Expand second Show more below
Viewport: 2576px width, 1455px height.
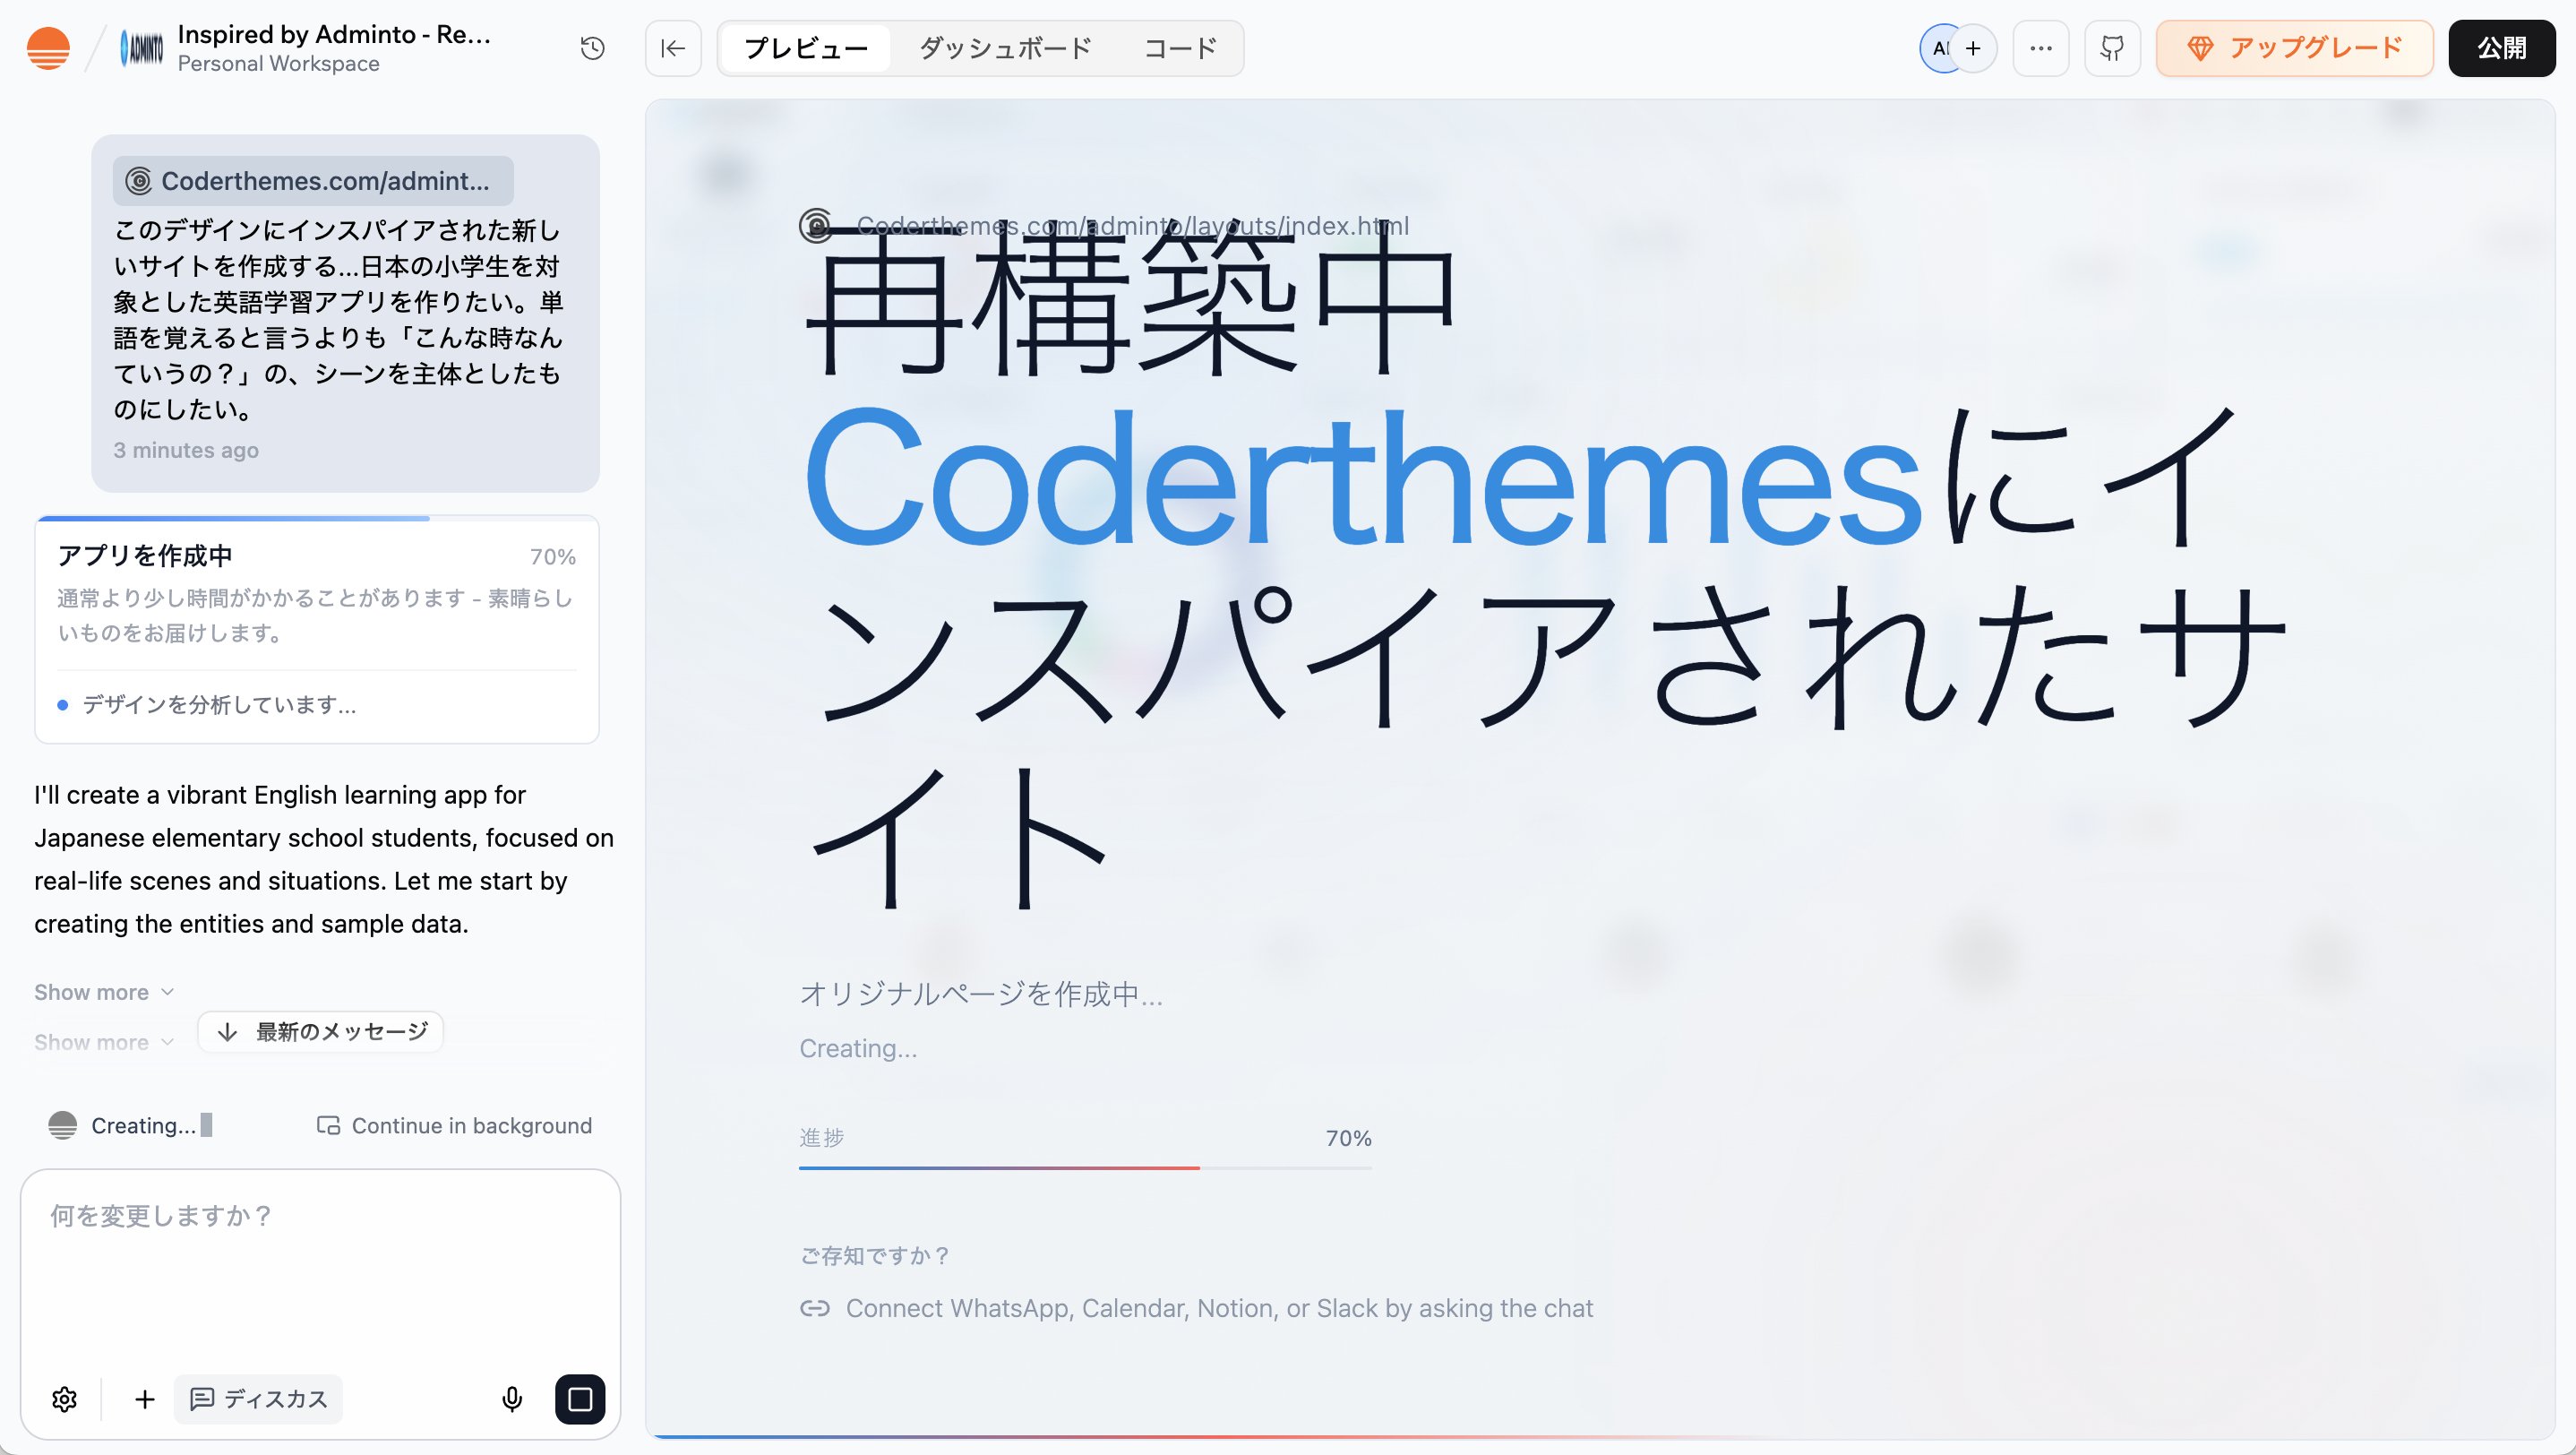tap(104, 1042)
